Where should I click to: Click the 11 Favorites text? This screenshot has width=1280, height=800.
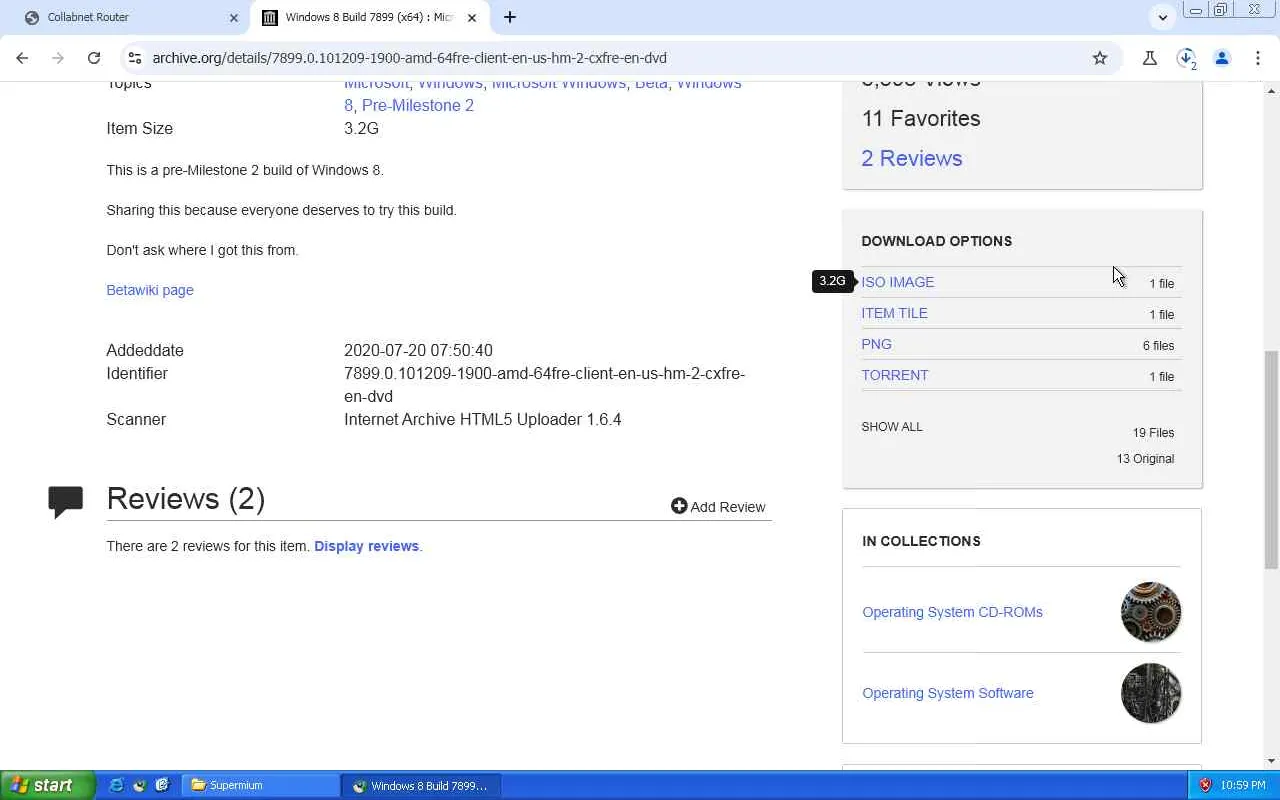click(921, 118)
